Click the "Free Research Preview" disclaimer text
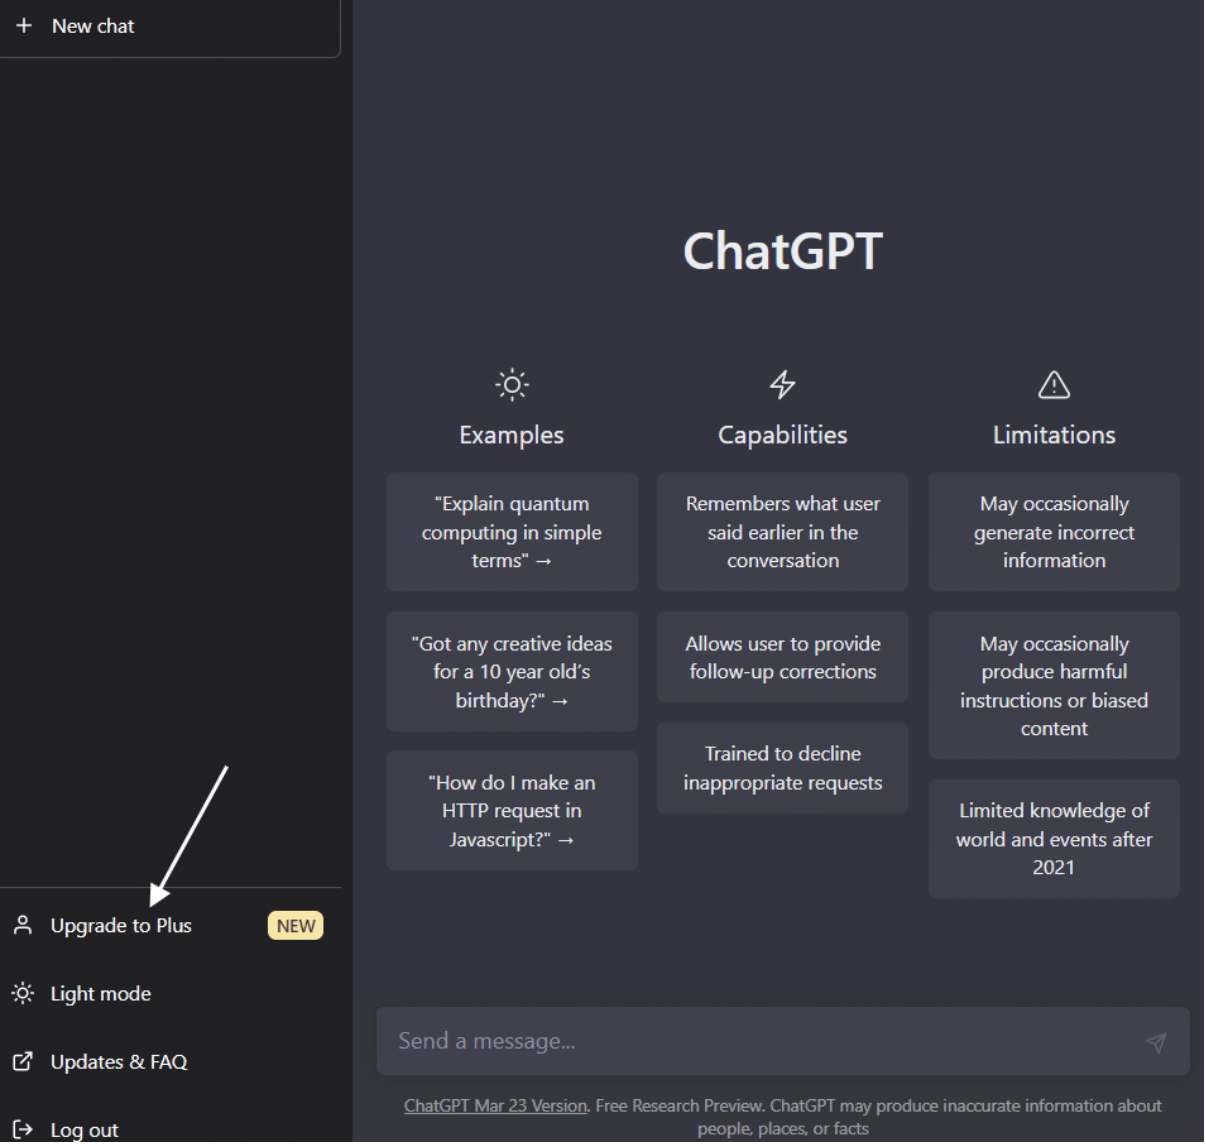This screenshot has height=1144, width=1206. tap(678, 1106)
